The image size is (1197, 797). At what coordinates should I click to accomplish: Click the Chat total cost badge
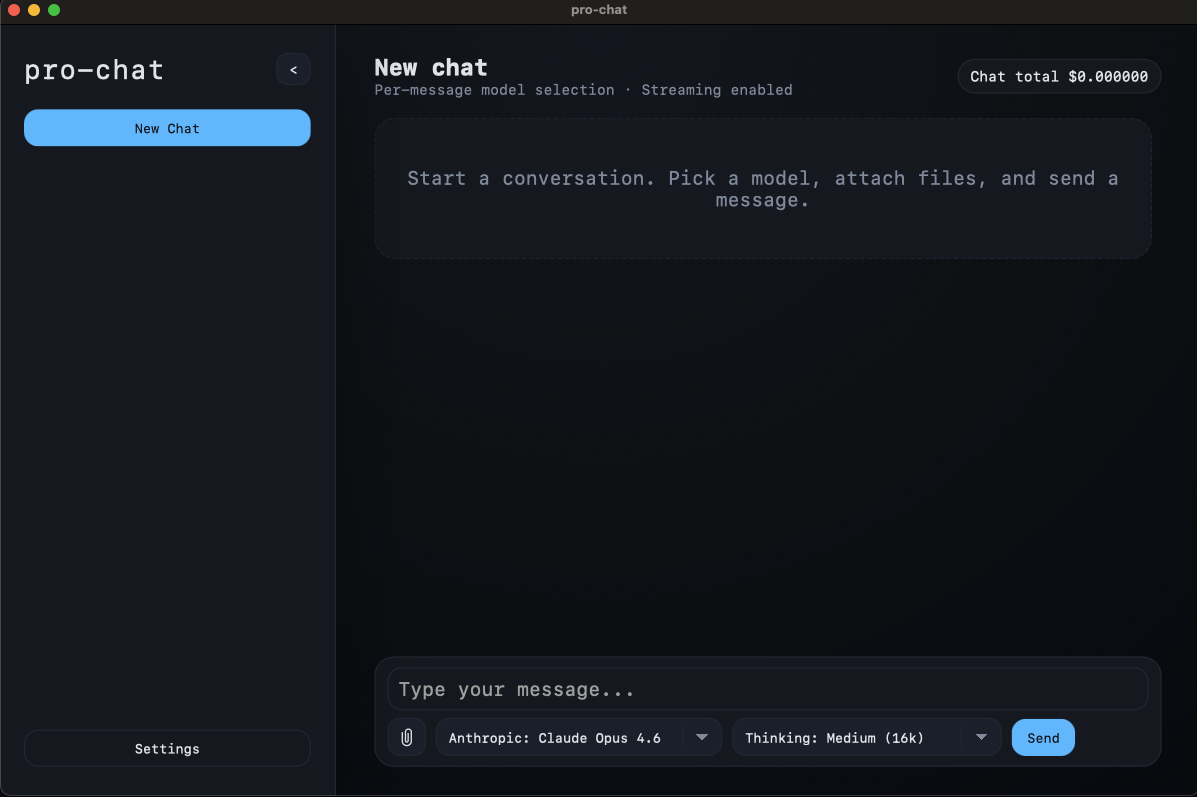coord(1058,76)
